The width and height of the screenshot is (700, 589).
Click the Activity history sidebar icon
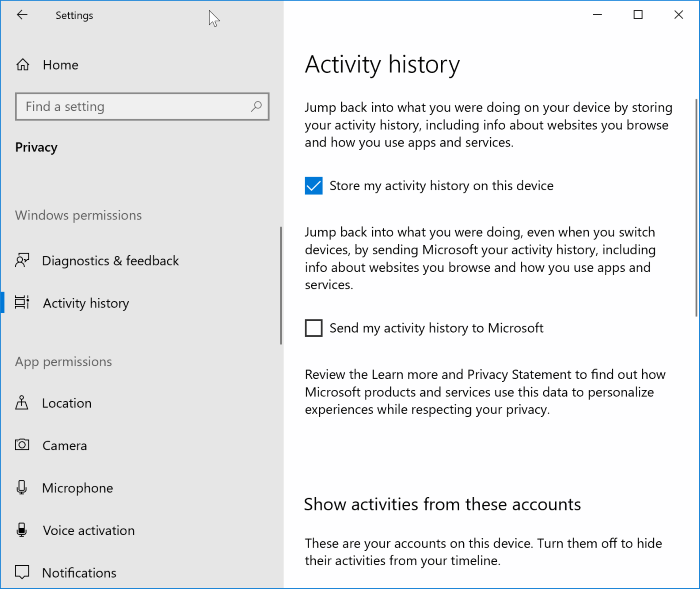22,303
